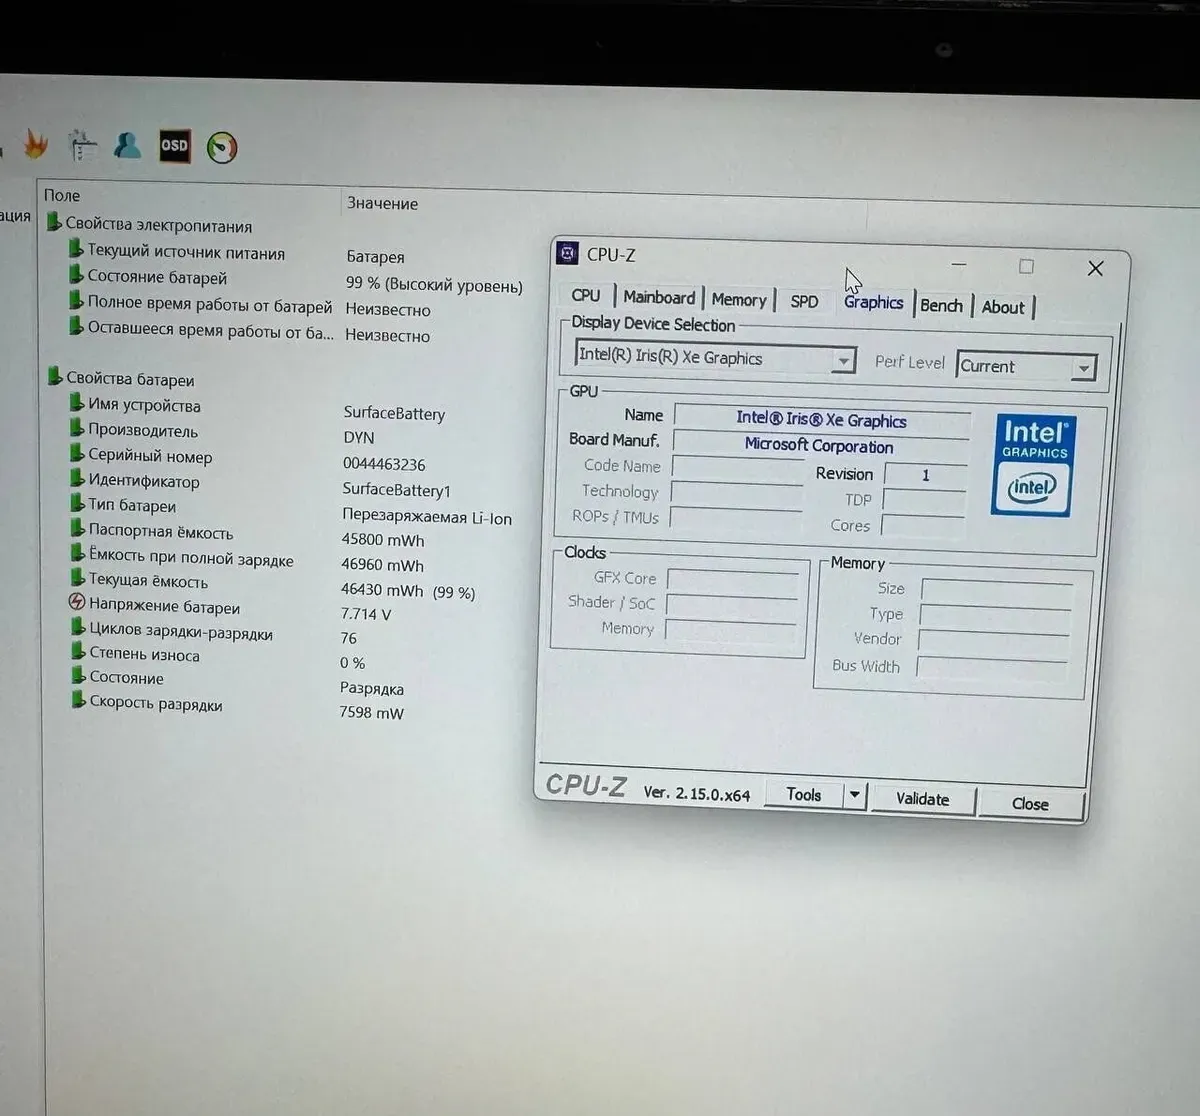Open the OSD panel icon
The width and height of the screenshot is (1200, 1116).
point(174,146)
